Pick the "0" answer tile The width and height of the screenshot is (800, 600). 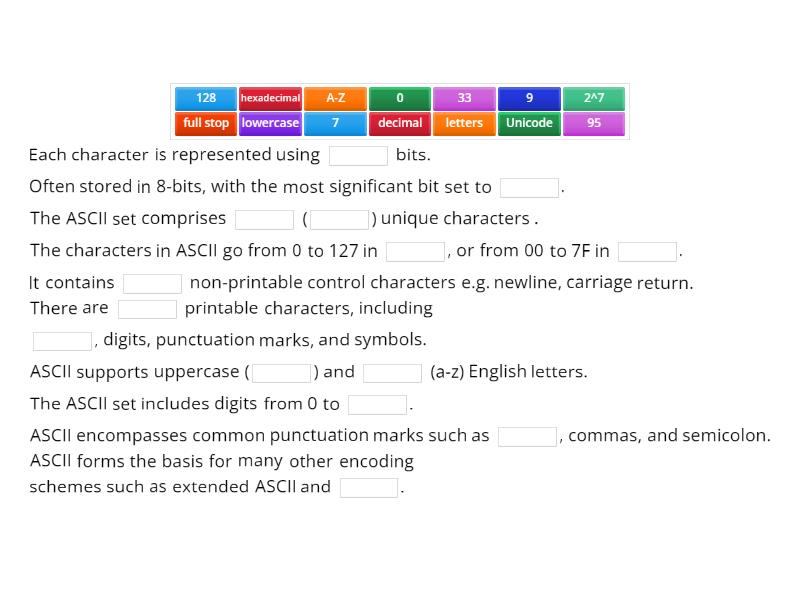click(x=399, y=98)
